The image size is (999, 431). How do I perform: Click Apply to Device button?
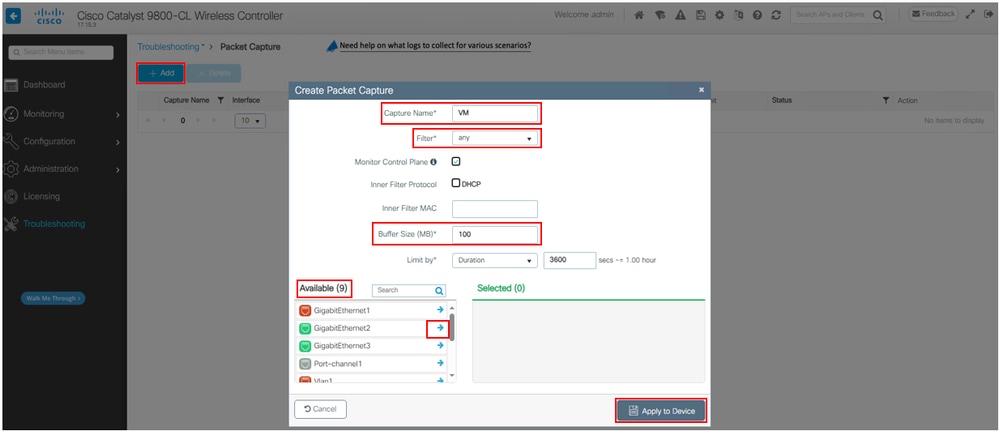[x=661, y=411]
